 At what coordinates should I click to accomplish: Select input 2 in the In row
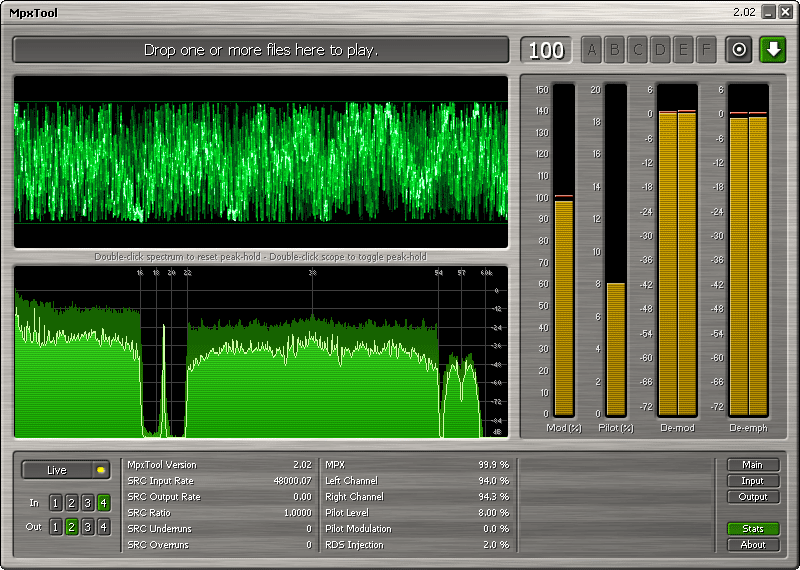click(x=71, y=503)
